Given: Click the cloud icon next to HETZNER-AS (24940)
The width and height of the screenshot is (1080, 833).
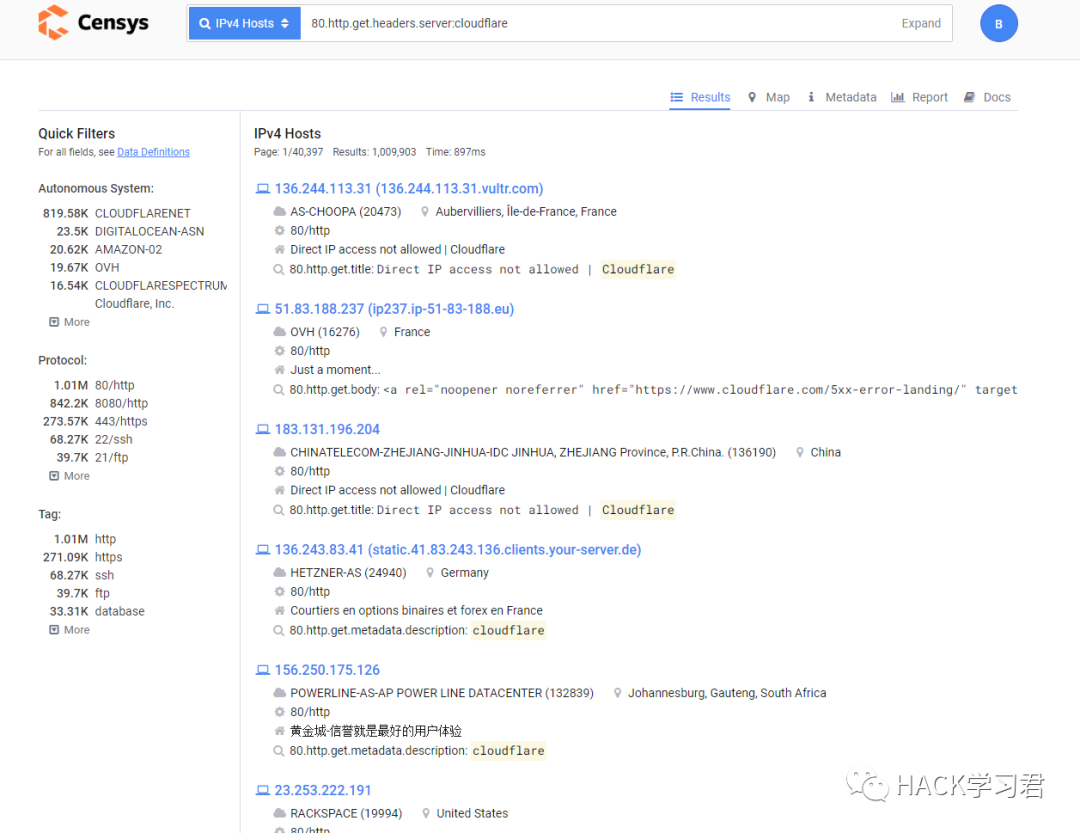Looking at the screenshot, I should tap(280, 573).
